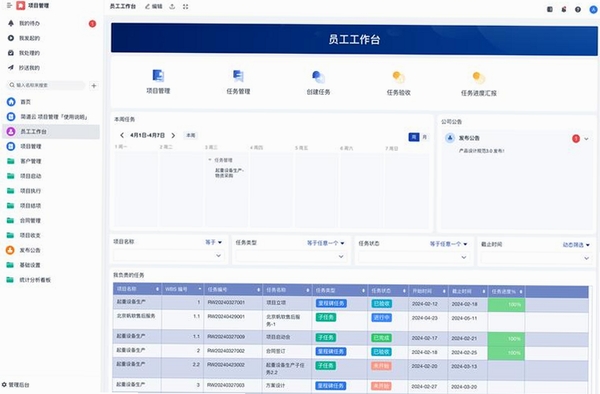Screen dimensions: 600x394
Task: Open the 发布公告 item in 公司公告
Action: tap(469, 138)
